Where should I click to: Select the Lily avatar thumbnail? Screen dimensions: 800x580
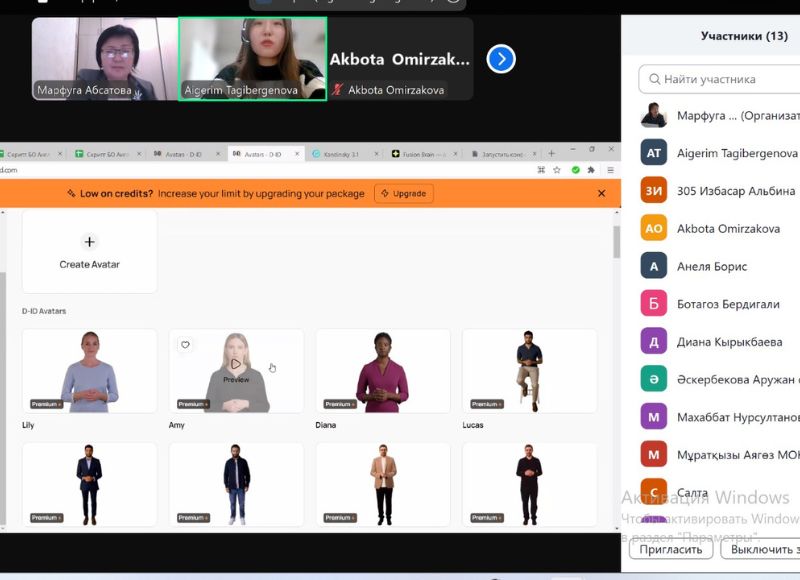[89, 370]
